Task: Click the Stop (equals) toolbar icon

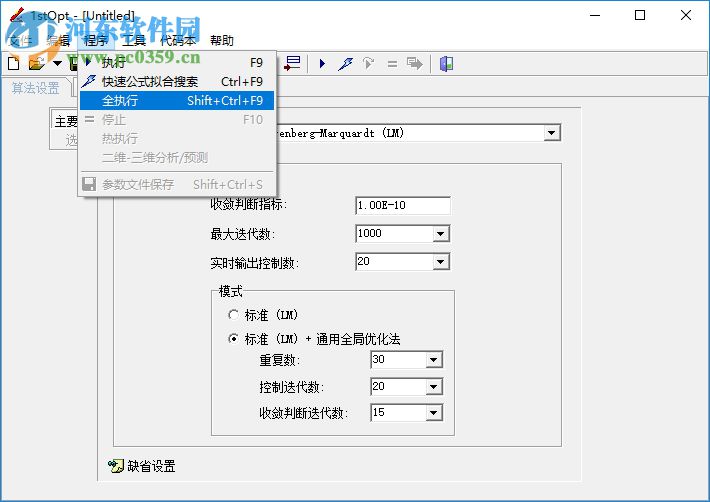Action: 392,64
